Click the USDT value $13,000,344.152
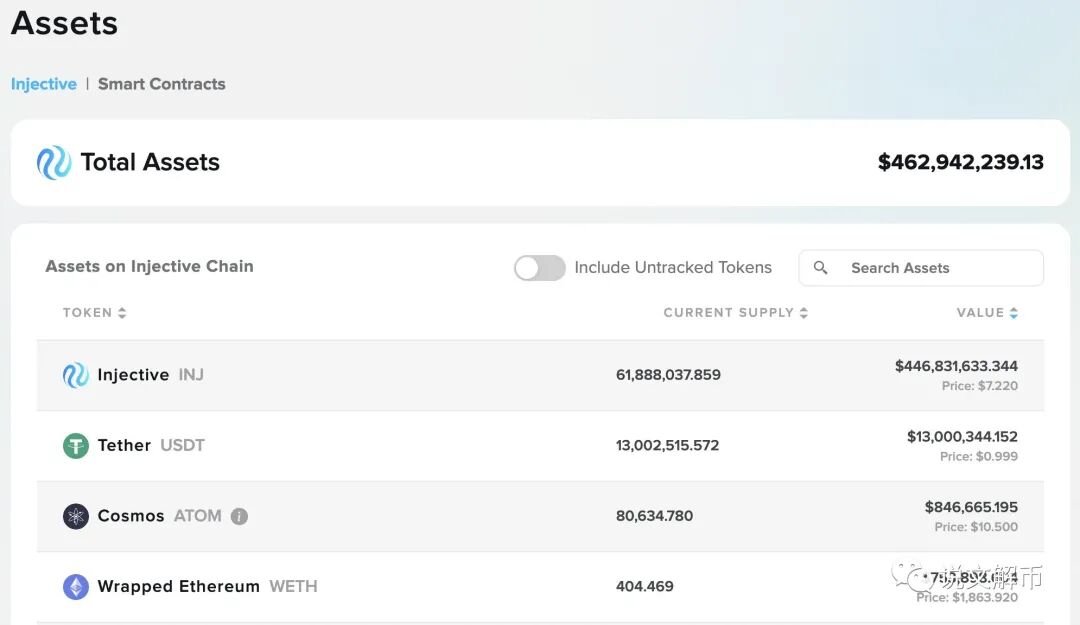 click(x=962, y=436)
